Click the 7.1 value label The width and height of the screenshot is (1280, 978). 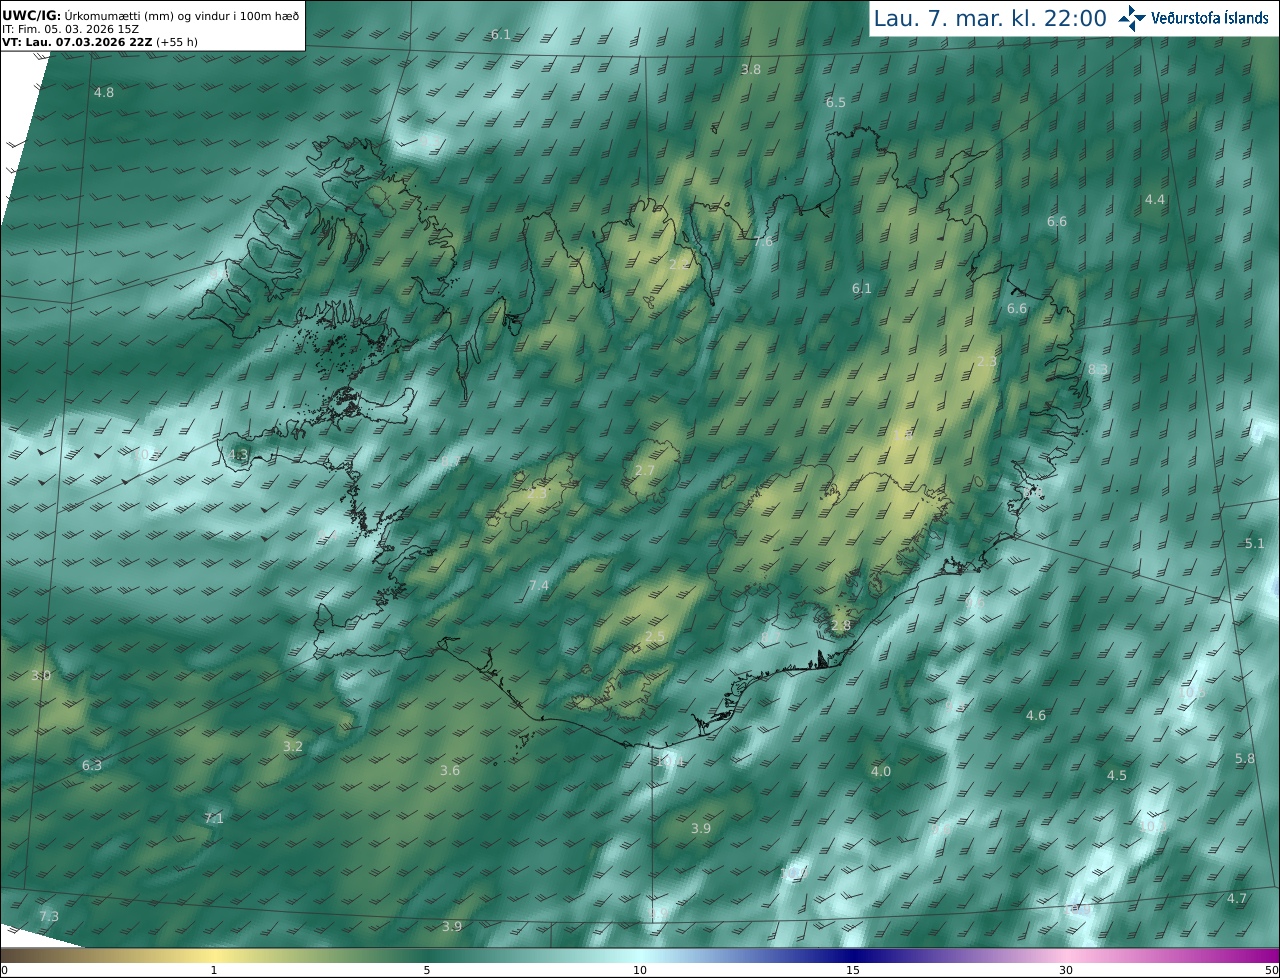[x=214, y=818]
